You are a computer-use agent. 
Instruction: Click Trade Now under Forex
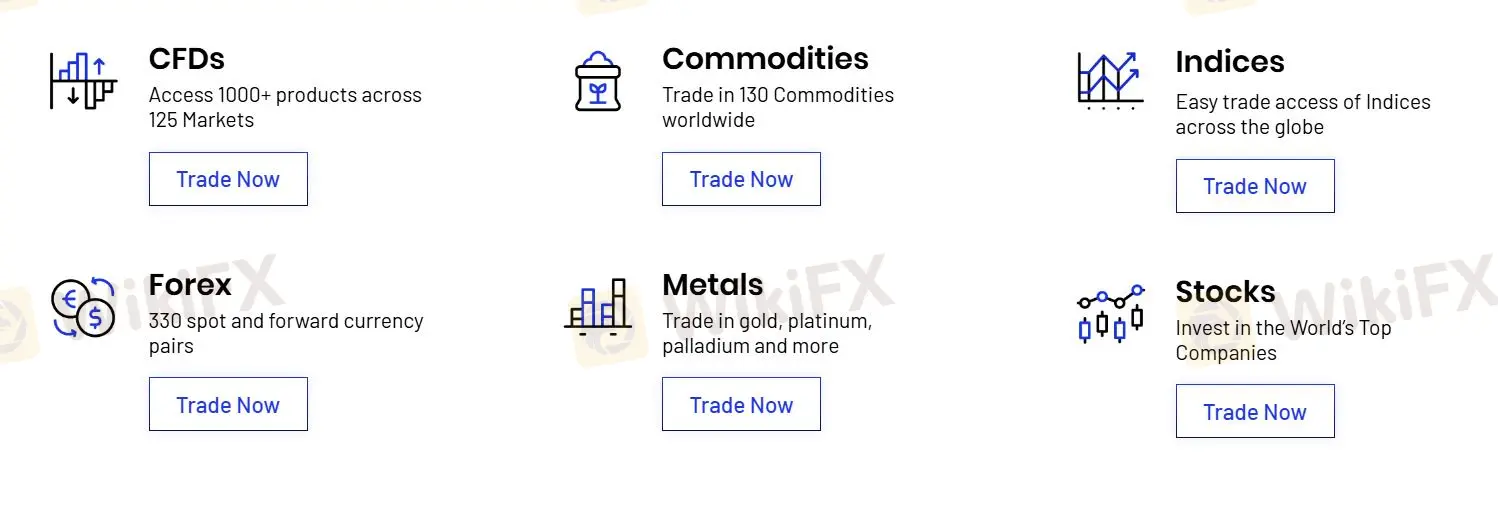point(228,404)
